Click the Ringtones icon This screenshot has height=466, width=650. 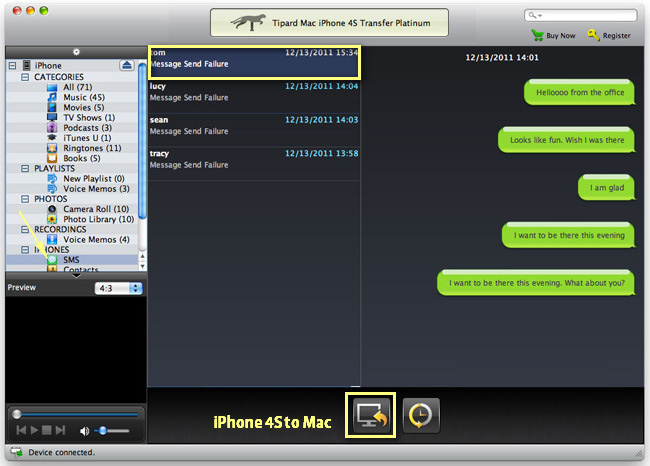52,148
